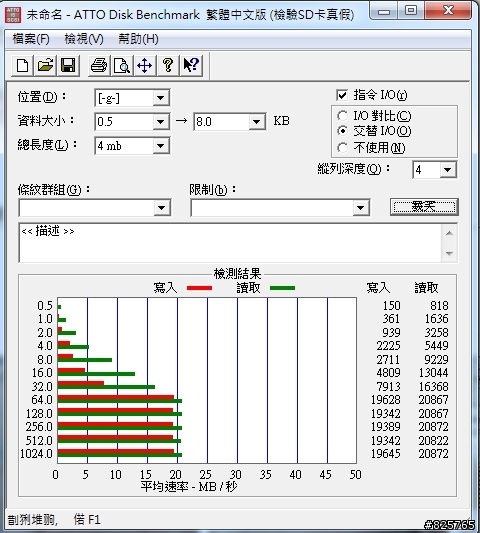Viewport: 480px width, 533px height.
Task: Select the I/O 對比 radio option
Action: point(342,116)
